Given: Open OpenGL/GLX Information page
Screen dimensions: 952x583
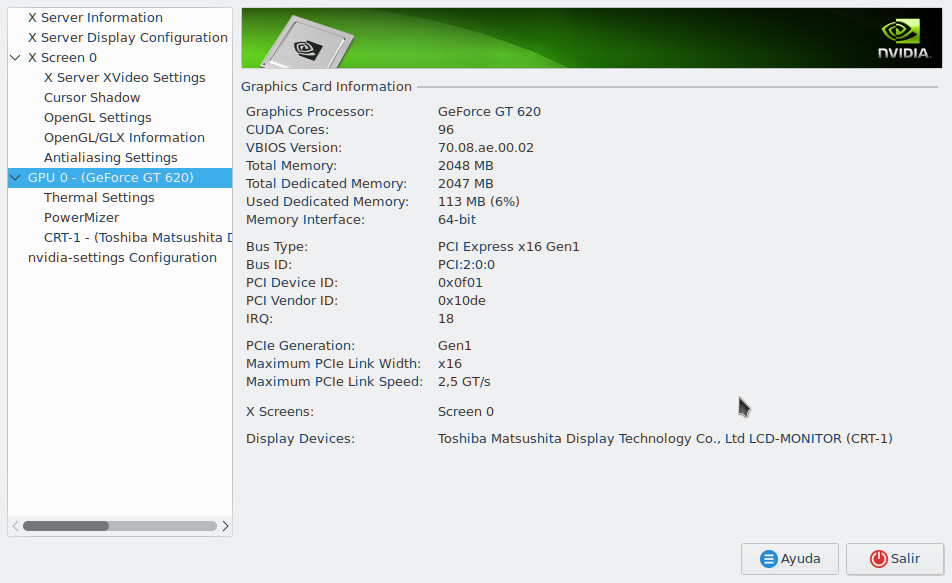Looking at the screenshot, I should (124, 138).
